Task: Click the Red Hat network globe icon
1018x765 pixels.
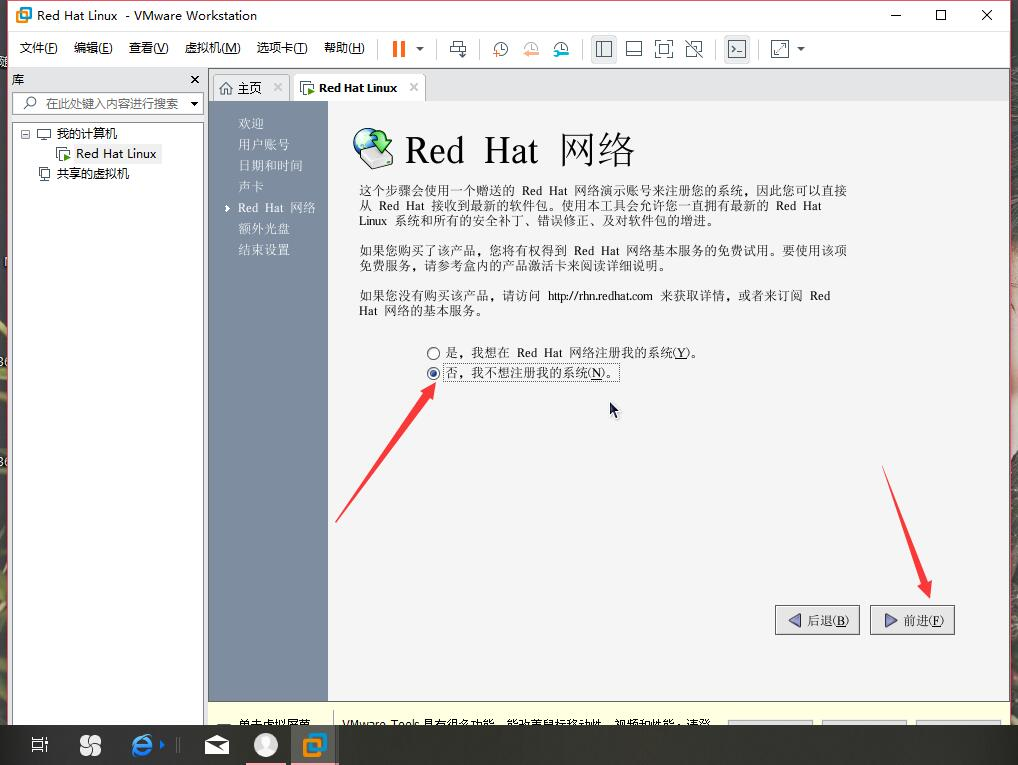Action: click(x=373, y=149)
